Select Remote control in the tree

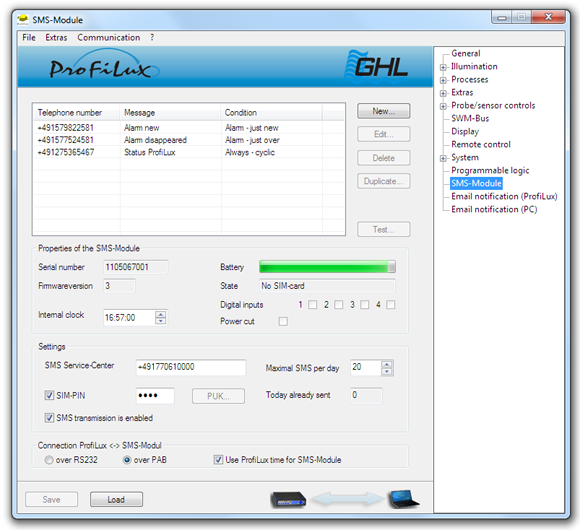(481, 144)
